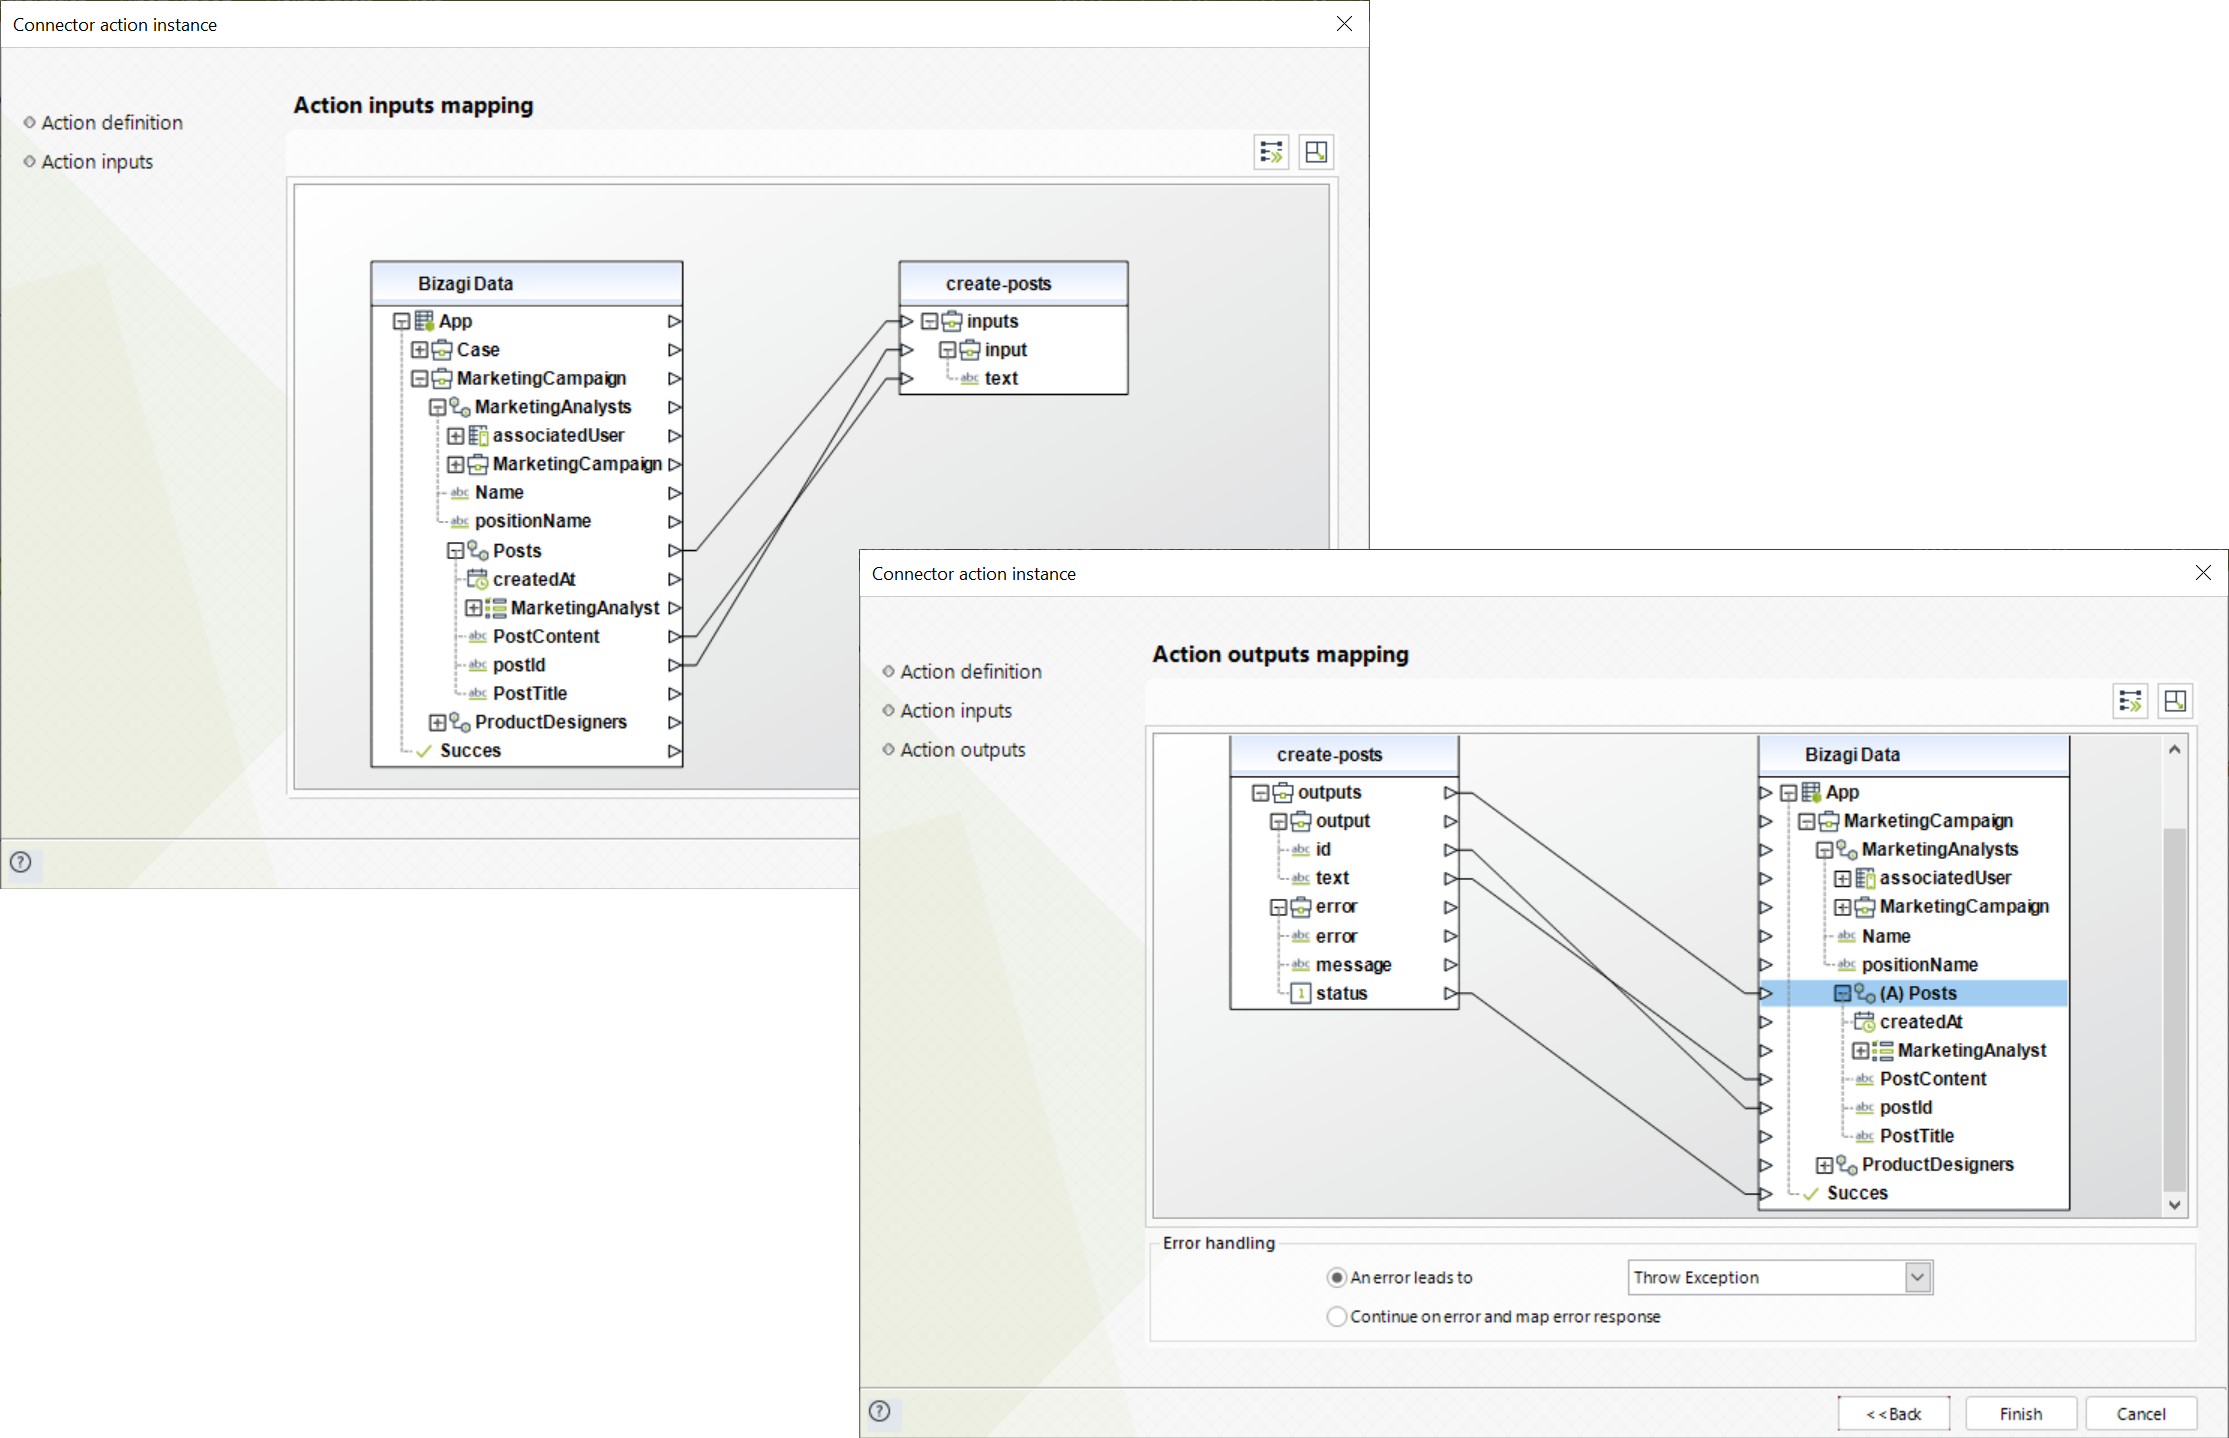
Task: Open Action inputs step in inputs window
Action: [97, 161]
